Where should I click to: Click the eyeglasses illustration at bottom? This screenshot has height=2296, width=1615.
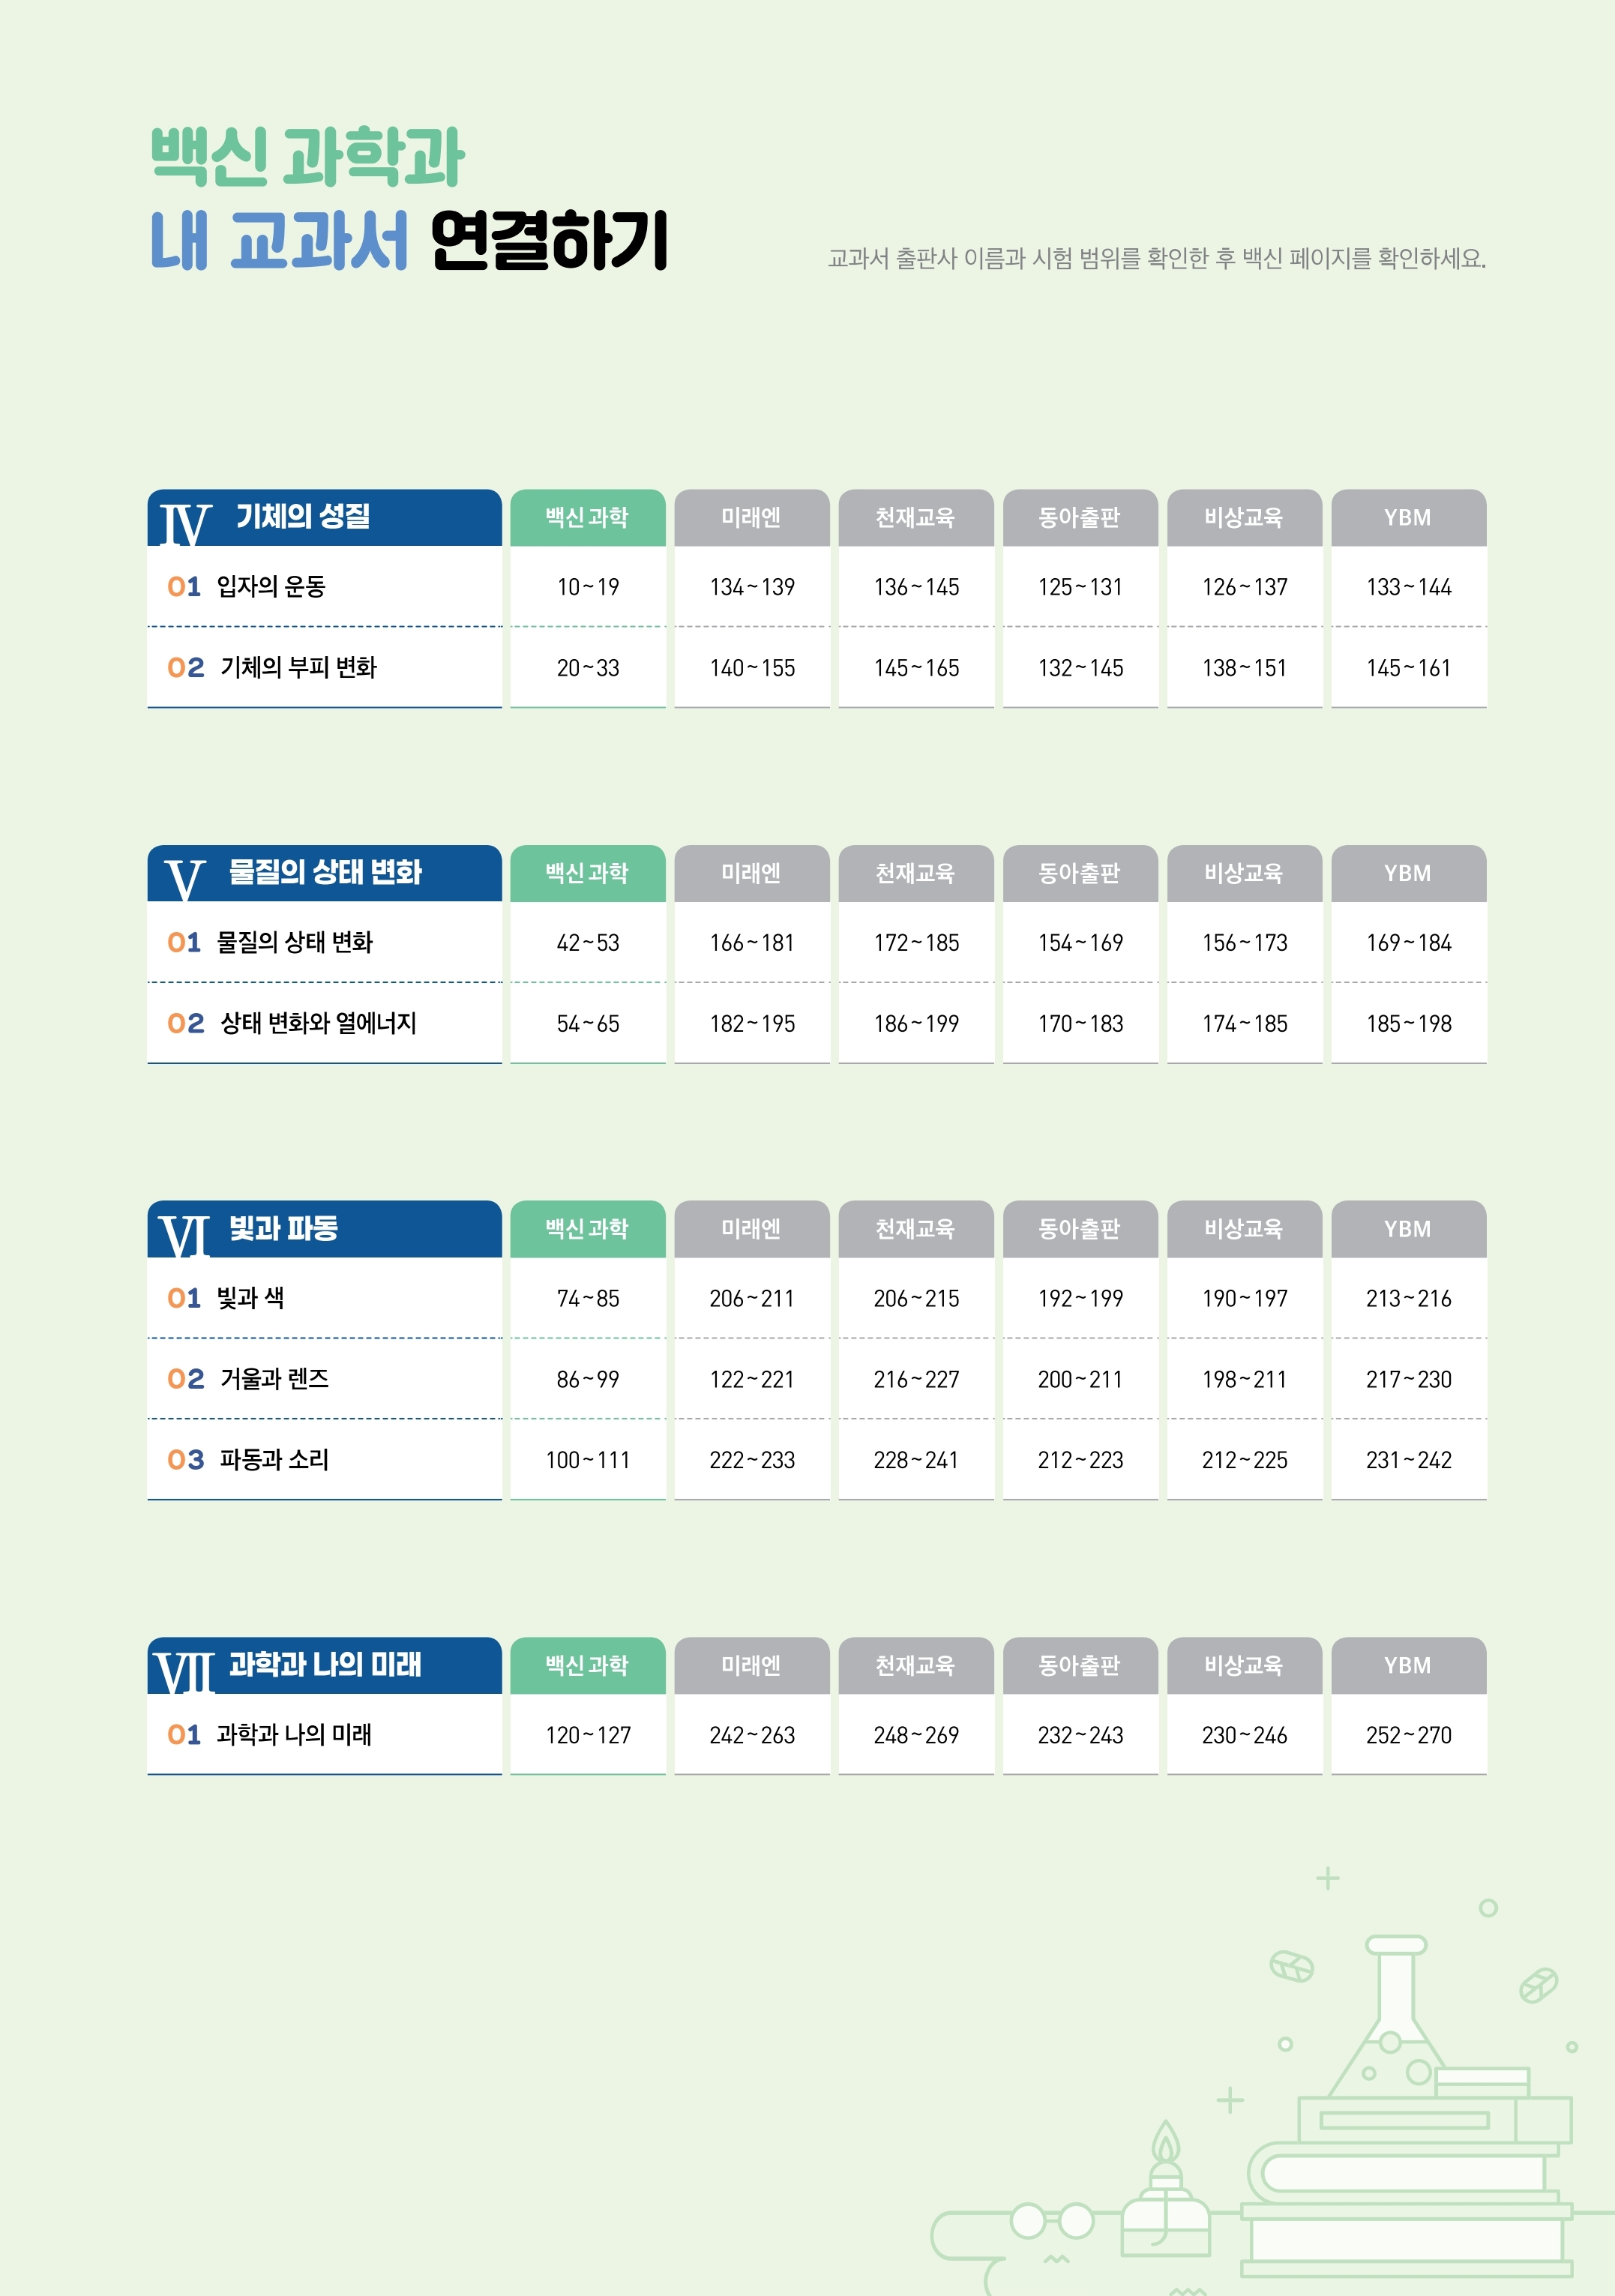[1052, 2222]
